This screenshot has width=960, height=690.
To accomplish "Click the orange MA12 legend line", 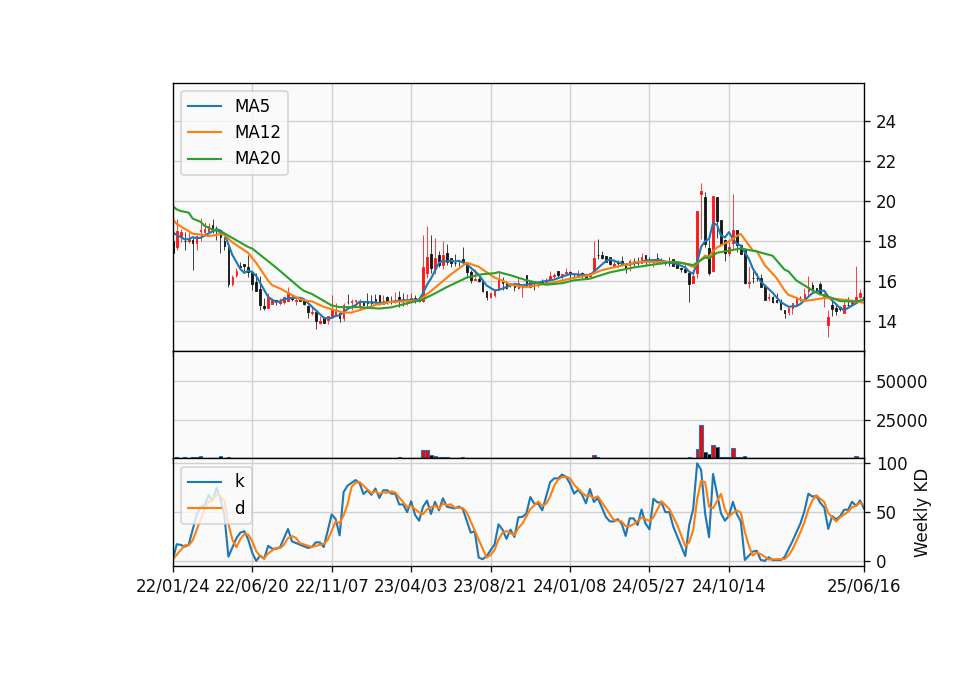I will click(204, 132).
